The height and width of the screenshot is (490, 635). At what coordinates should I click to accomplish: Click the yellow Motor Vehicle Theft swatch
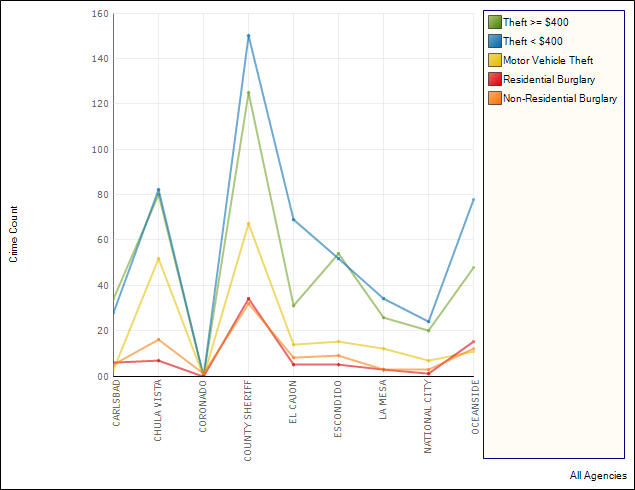coord(494,61)
